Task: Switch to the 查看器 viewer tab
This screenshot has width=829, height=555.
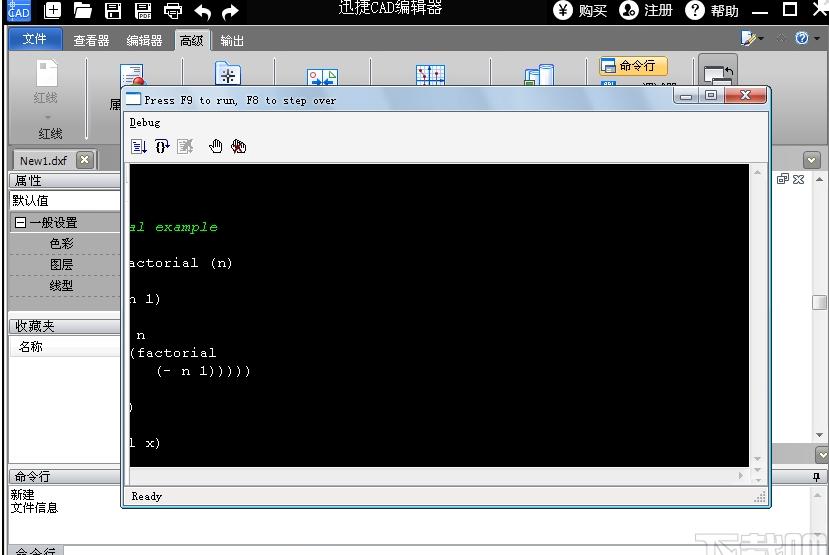Action: [91, 40]
